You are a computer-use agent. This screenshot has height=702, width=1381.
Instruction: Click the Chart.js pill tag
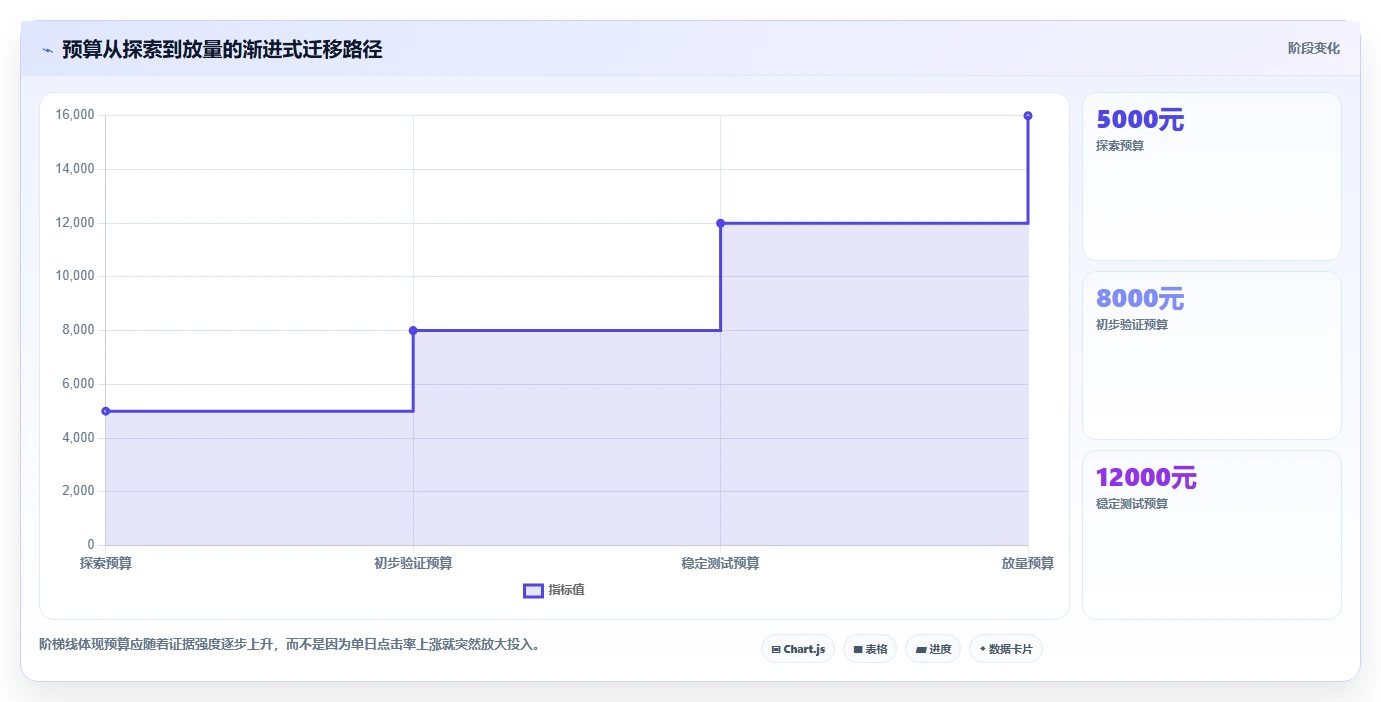tap(798, 649)
